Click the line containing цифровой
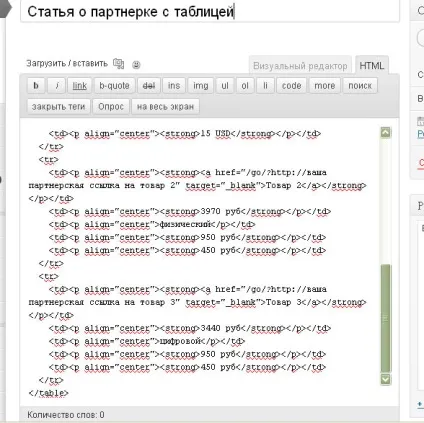 click(147, 341)
